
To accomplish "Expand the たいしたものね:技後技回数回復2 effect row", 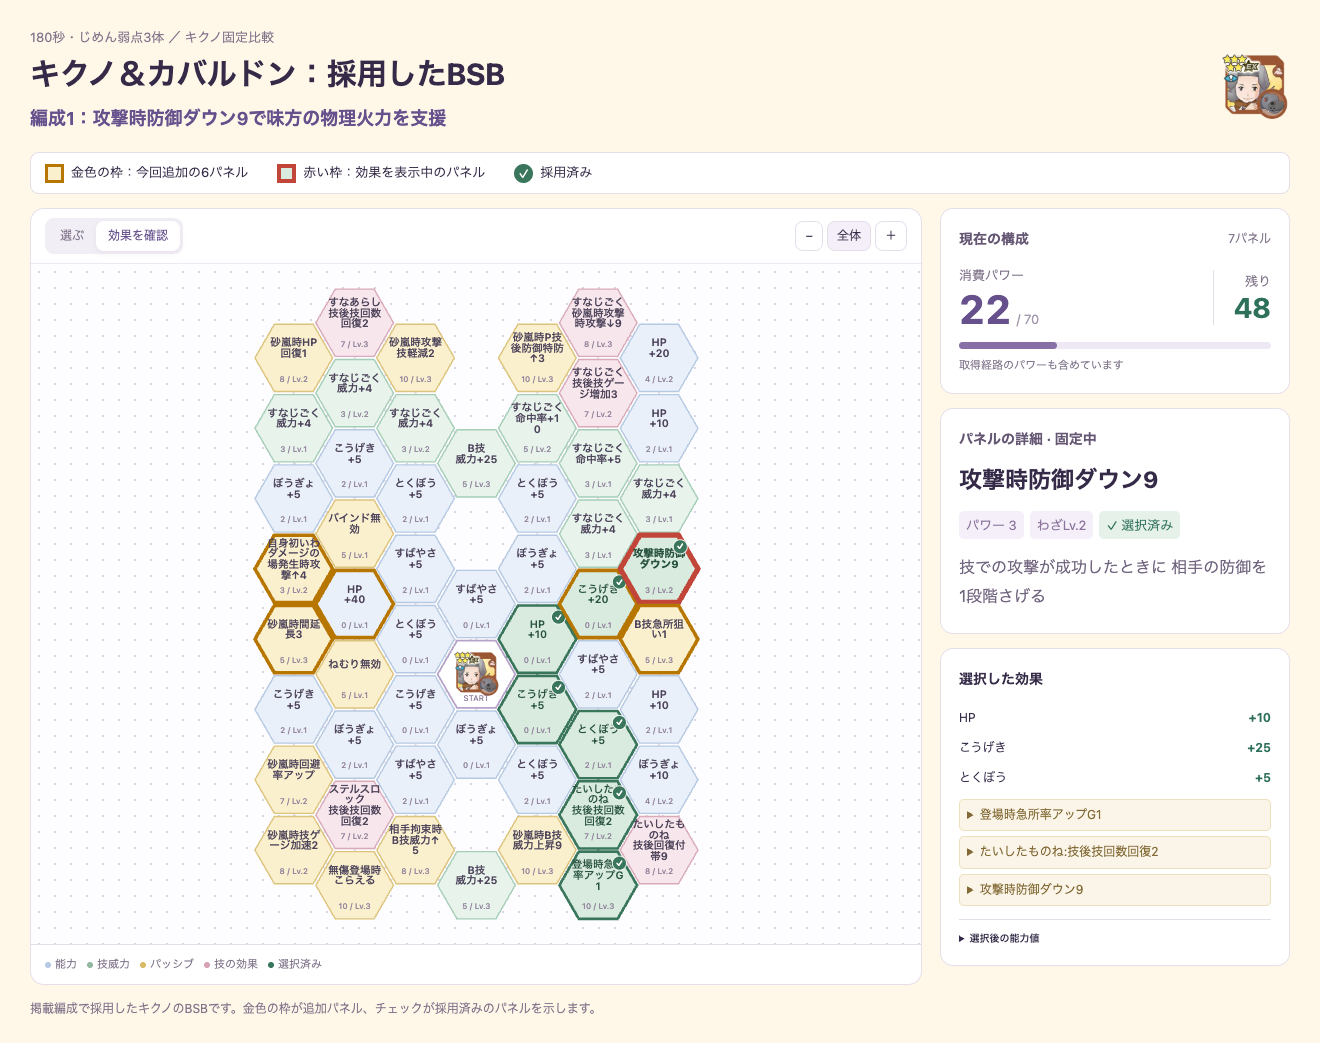I will tap(1114, 852).
